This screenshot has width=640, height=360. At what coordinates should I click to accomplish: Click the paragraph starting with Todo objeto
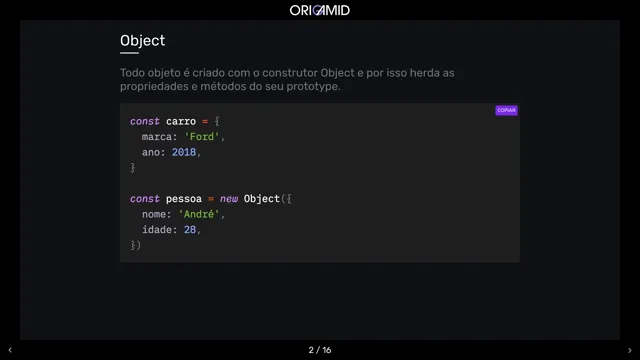[287, 80]
